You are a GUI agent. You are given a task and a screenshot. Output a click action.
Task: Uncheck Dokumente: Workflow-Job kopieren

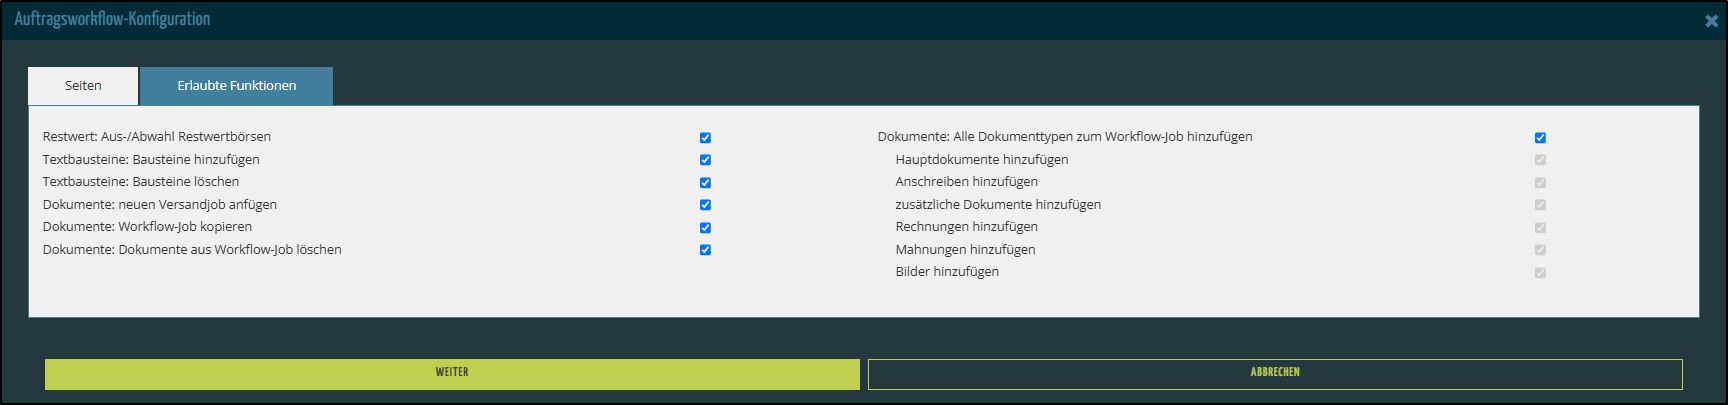[x=705, y=228]
